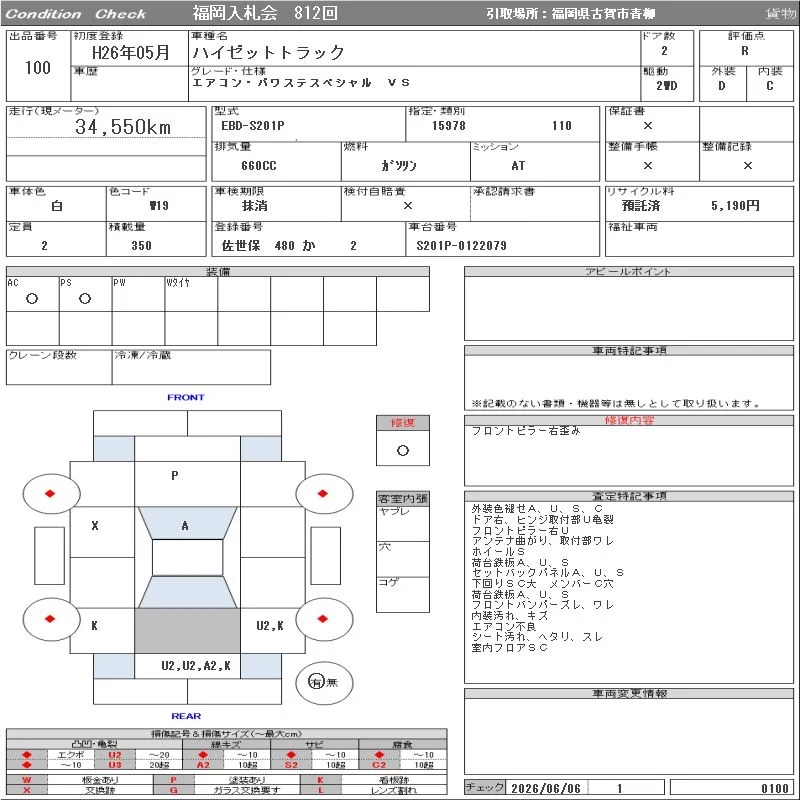Click the lone K mark on the left rear panel
800x800 pixels.
(x=94, y=626)
